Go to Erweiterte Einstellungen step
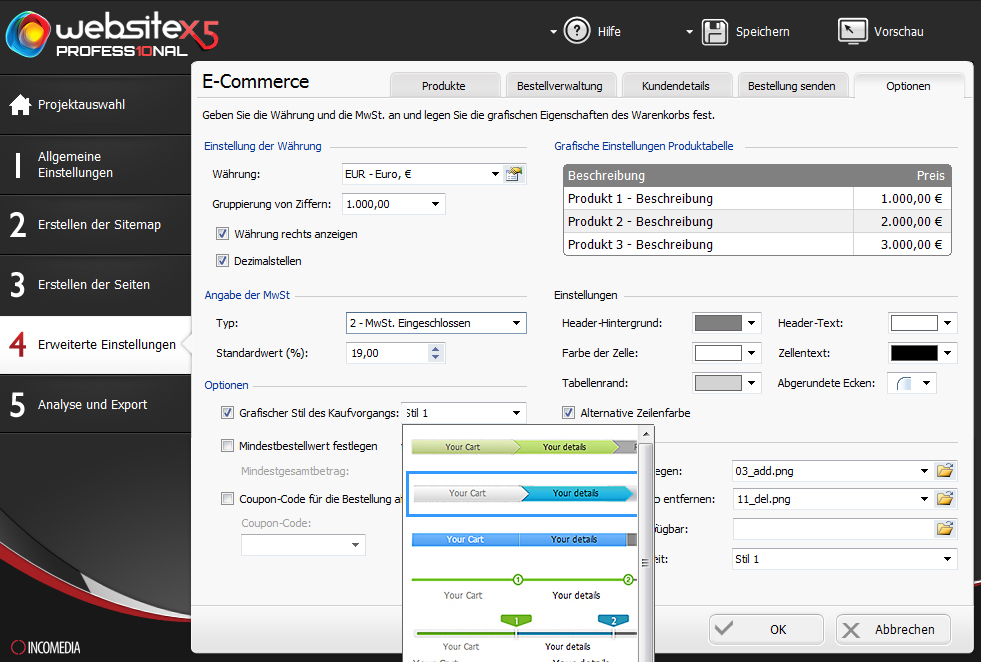This screenshot has width=981, height=662. point(95,345)
